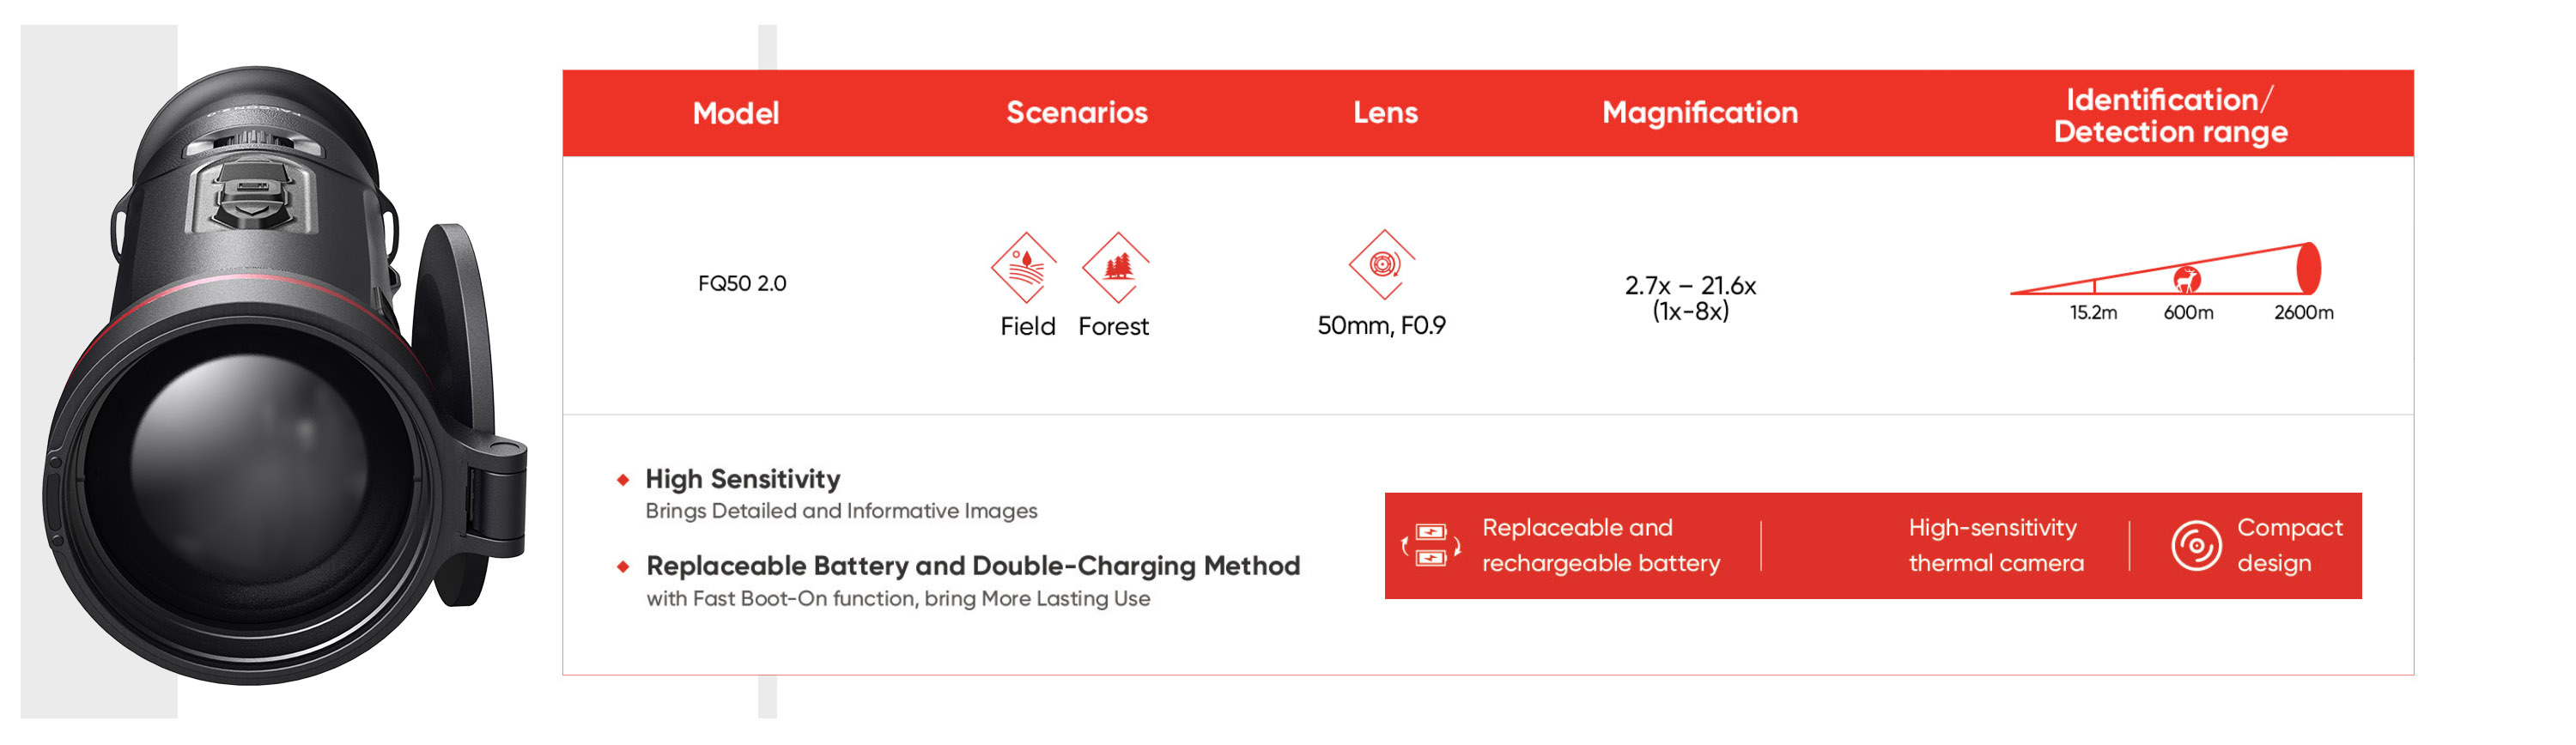This screenshot has width=2576, height=745.
Task: Click the High-sensitivity thermal camera banner text
Action: tap(1995, 545)
